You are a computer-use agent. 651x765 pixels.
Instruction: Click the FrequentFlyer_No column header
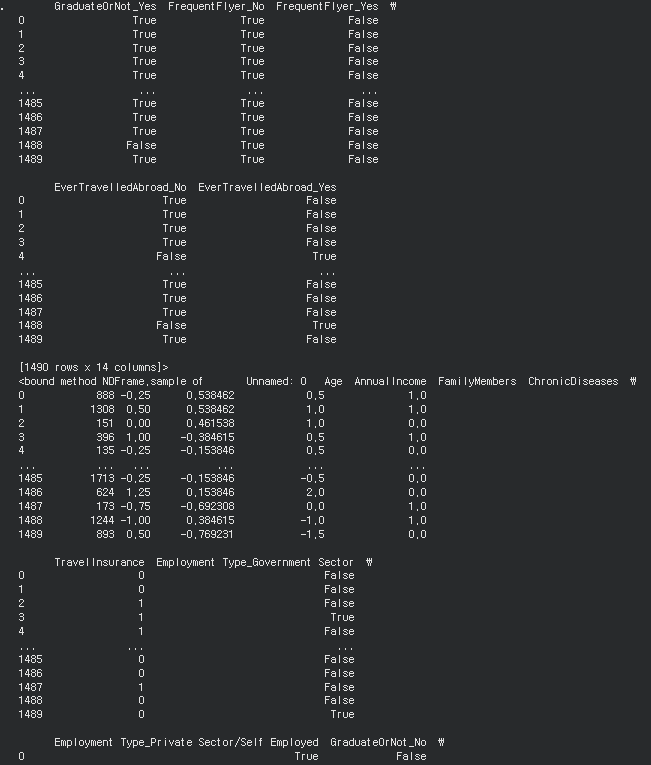coord(216,6)
